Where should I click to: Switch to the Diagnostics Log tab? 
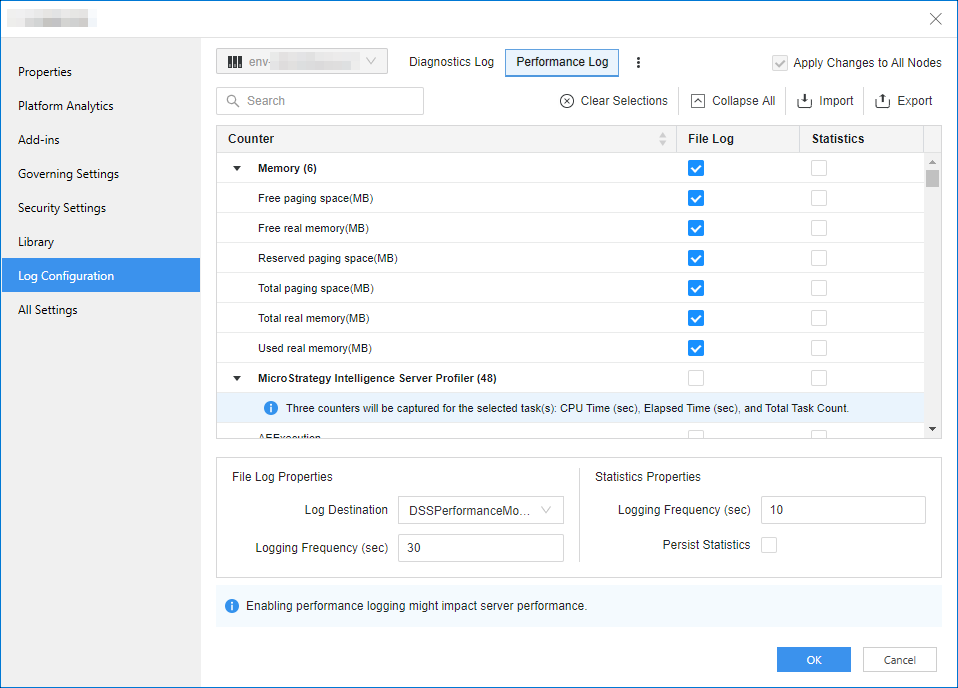point(451,62)
